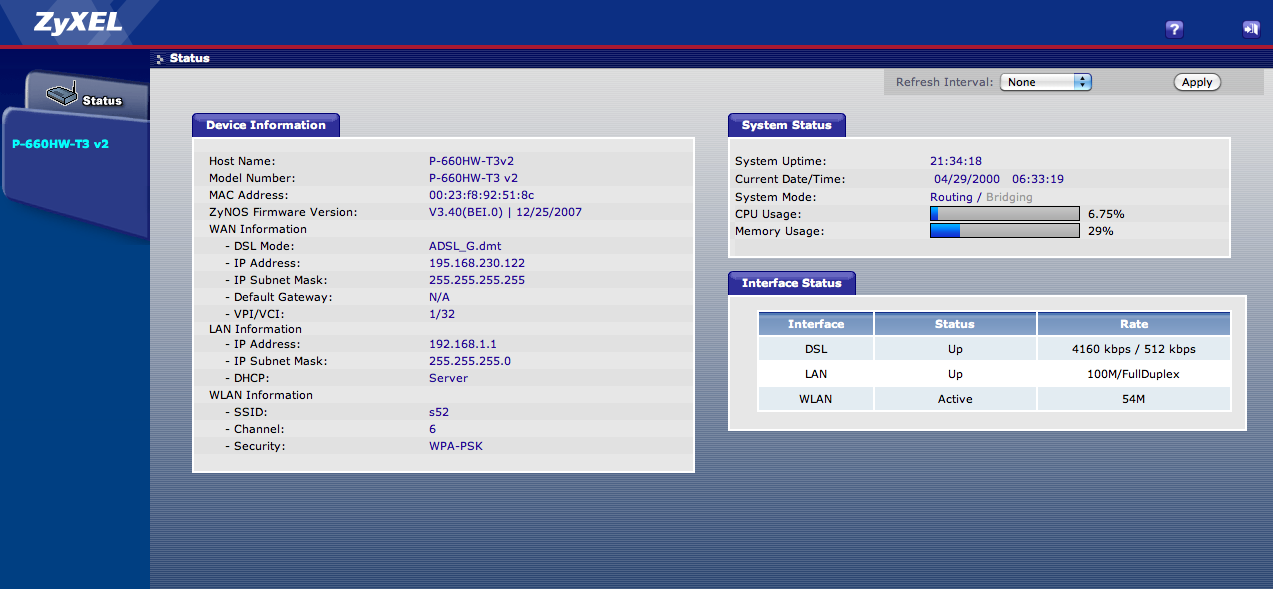Click the small icon beside Status title
1273x589 pixels.
click(160, 59)
